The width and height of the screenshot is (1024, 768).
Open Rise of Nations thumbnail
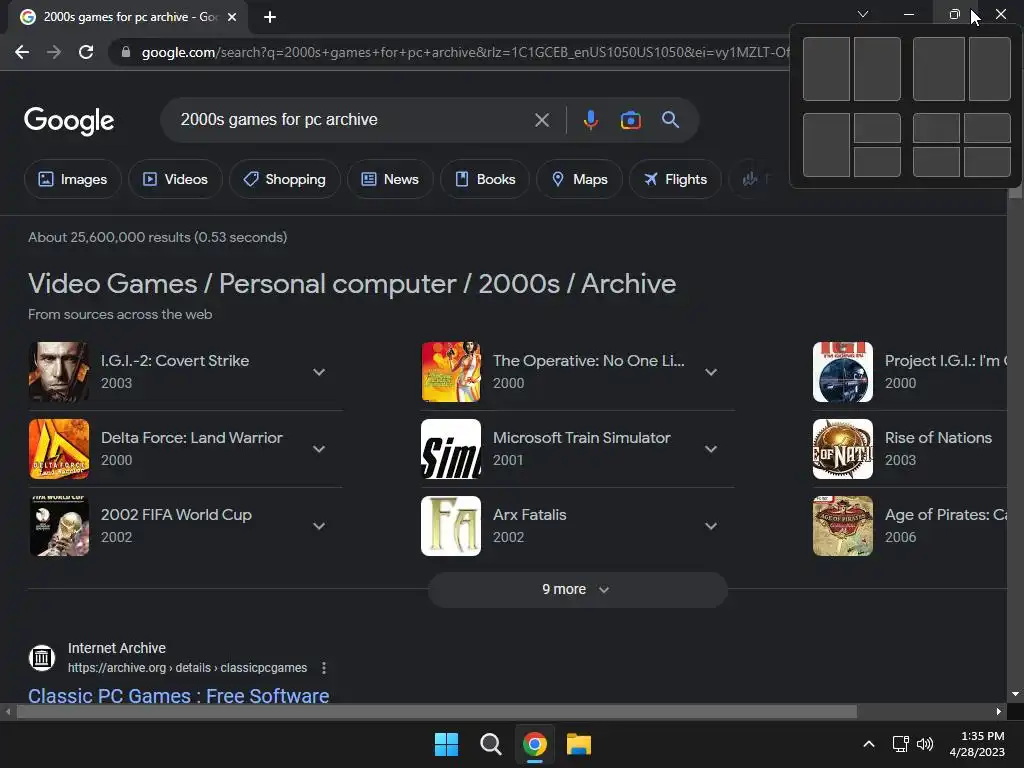(842, 449)
